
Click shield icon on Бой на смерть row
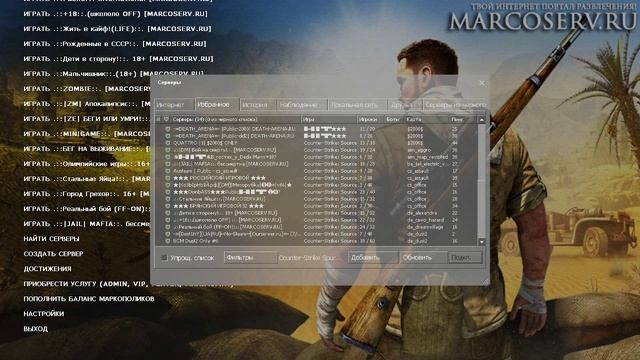click(x=168, y=150)
